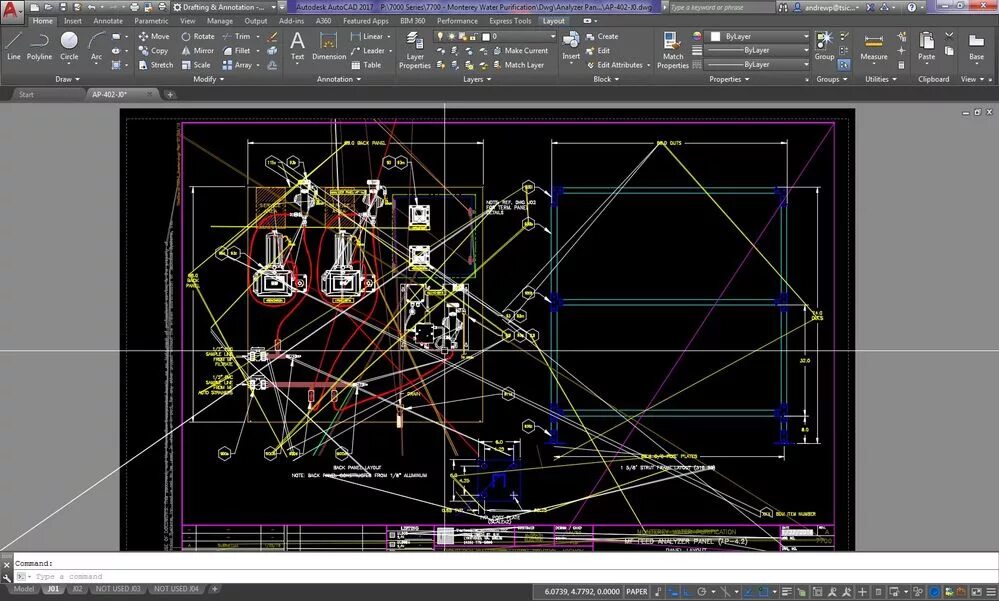Toggle lineweight display in status bar

click(x=787, y=592)
